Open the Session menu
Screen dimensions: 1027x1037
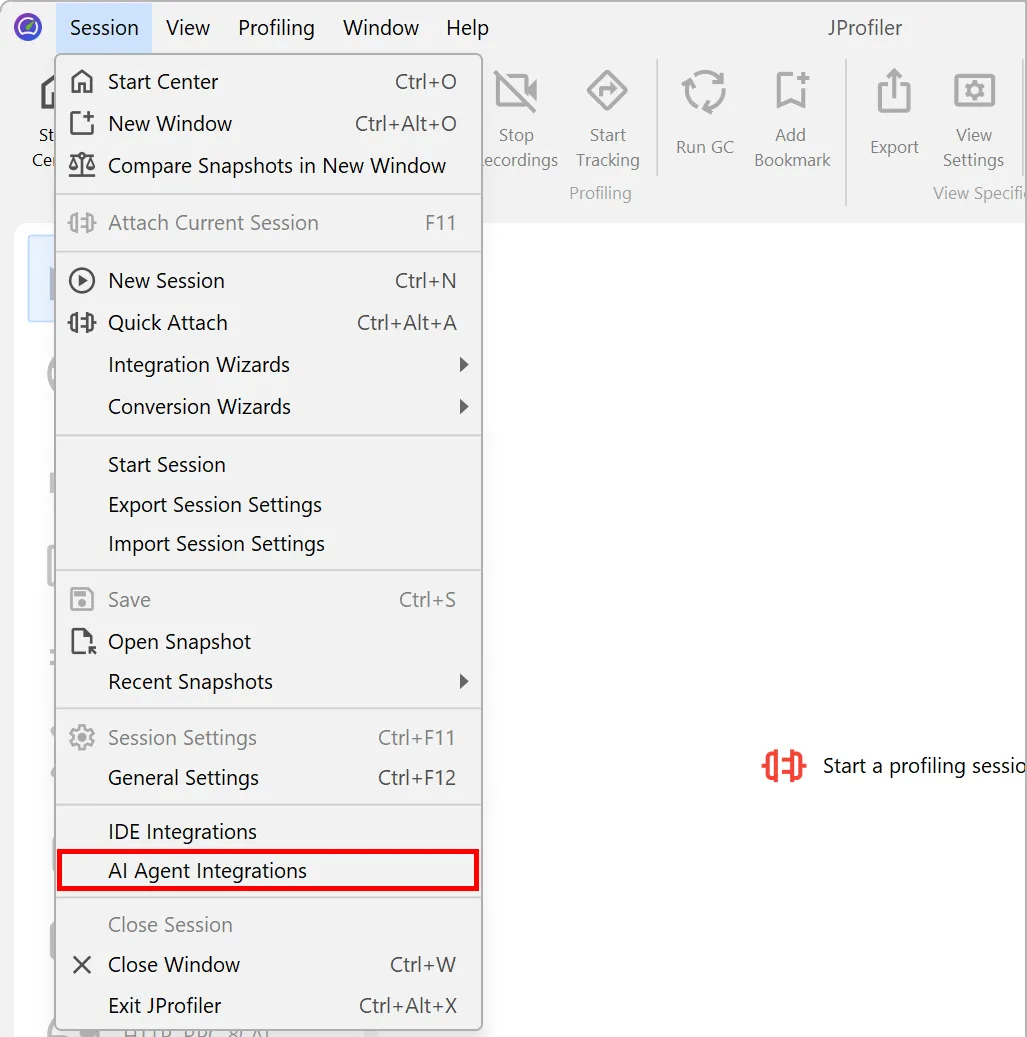(x=104, y=28)
